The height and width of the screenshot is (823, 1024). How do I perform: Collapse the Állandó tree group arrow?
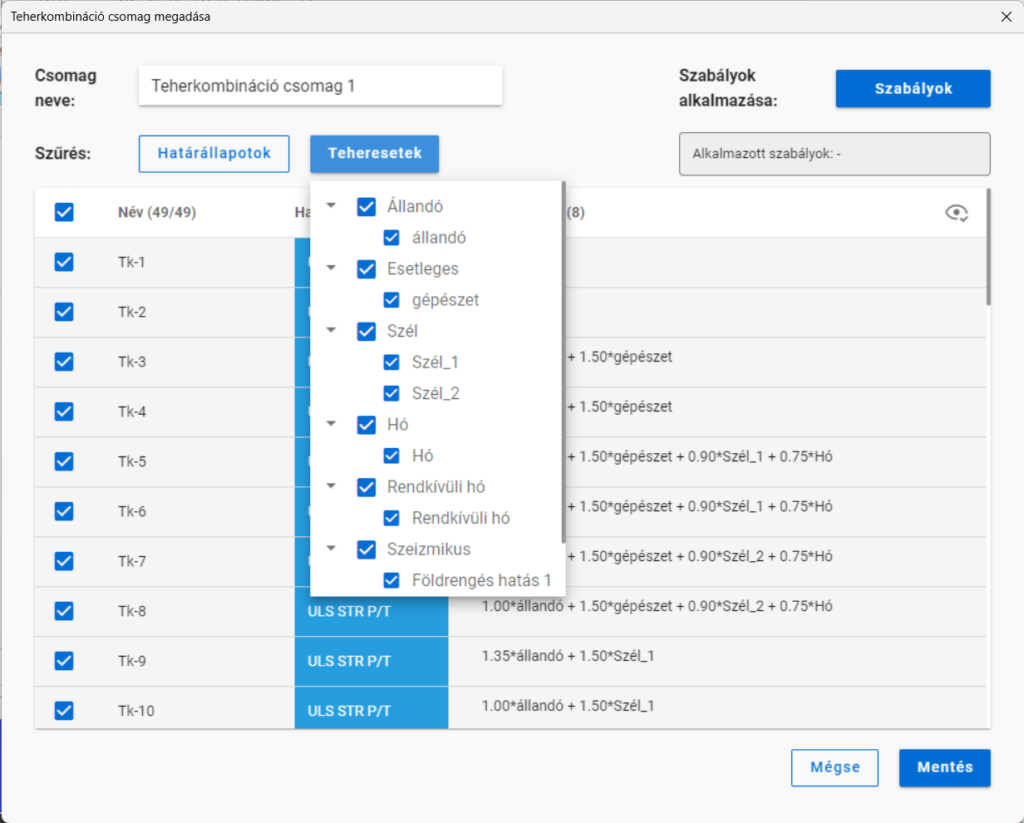click(x=331, y=206)
